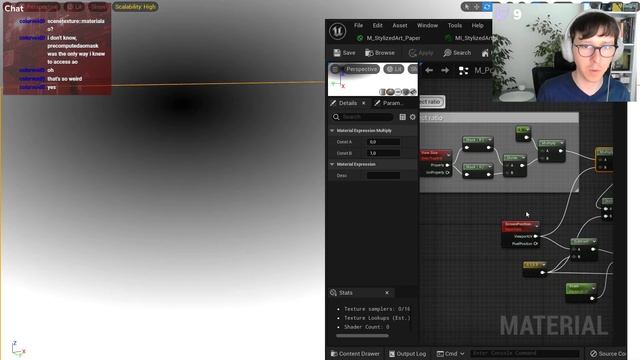Click the select mode cursor tool in the top toolbar
640x360 pixels.
click(467, 7)
